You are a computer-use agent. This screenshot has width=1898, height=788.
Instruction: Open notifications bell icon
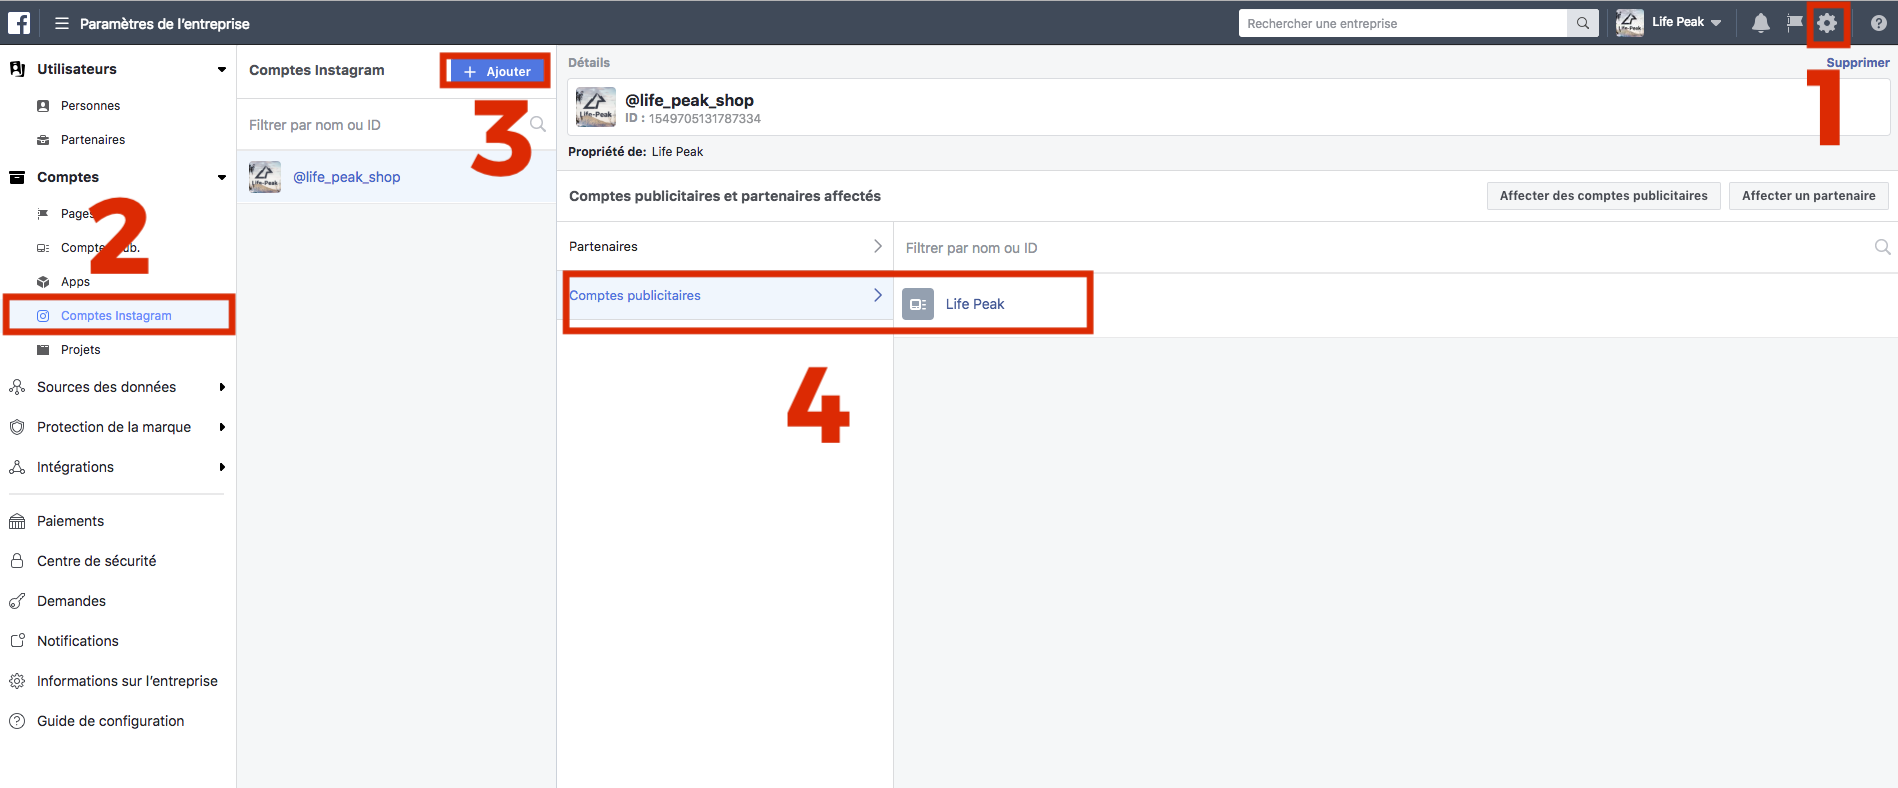click(1761, 23)
